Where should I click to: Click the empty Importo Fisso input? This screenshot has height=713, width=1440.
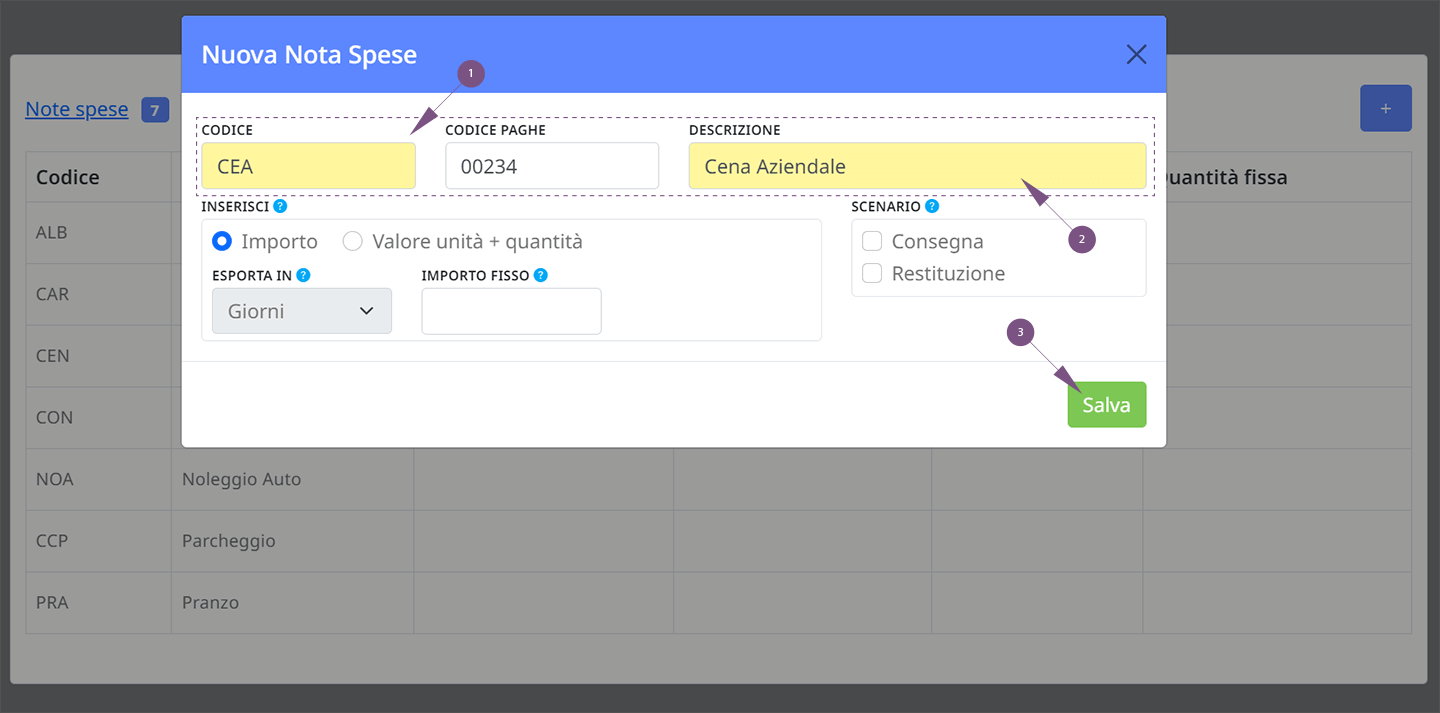click(x=511, y=311)
